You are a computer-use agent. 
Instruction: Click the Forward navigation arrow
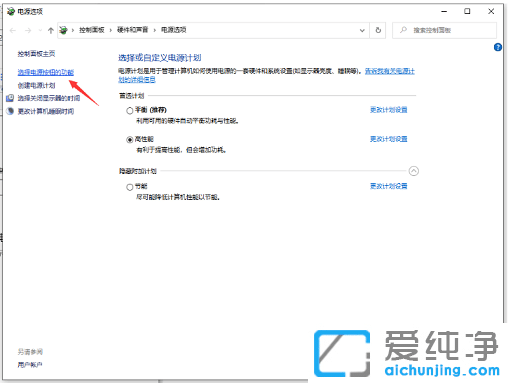[28, 30]
